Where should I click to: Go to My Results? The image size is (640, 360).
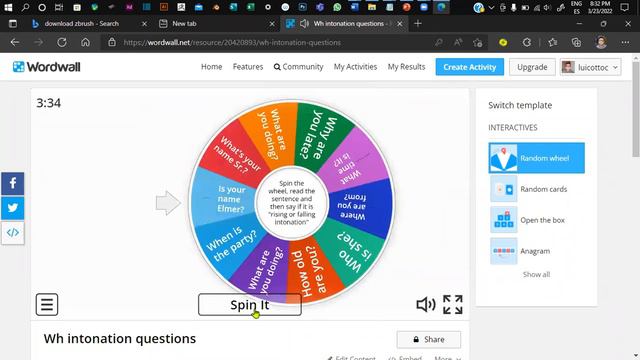(406, 67)
